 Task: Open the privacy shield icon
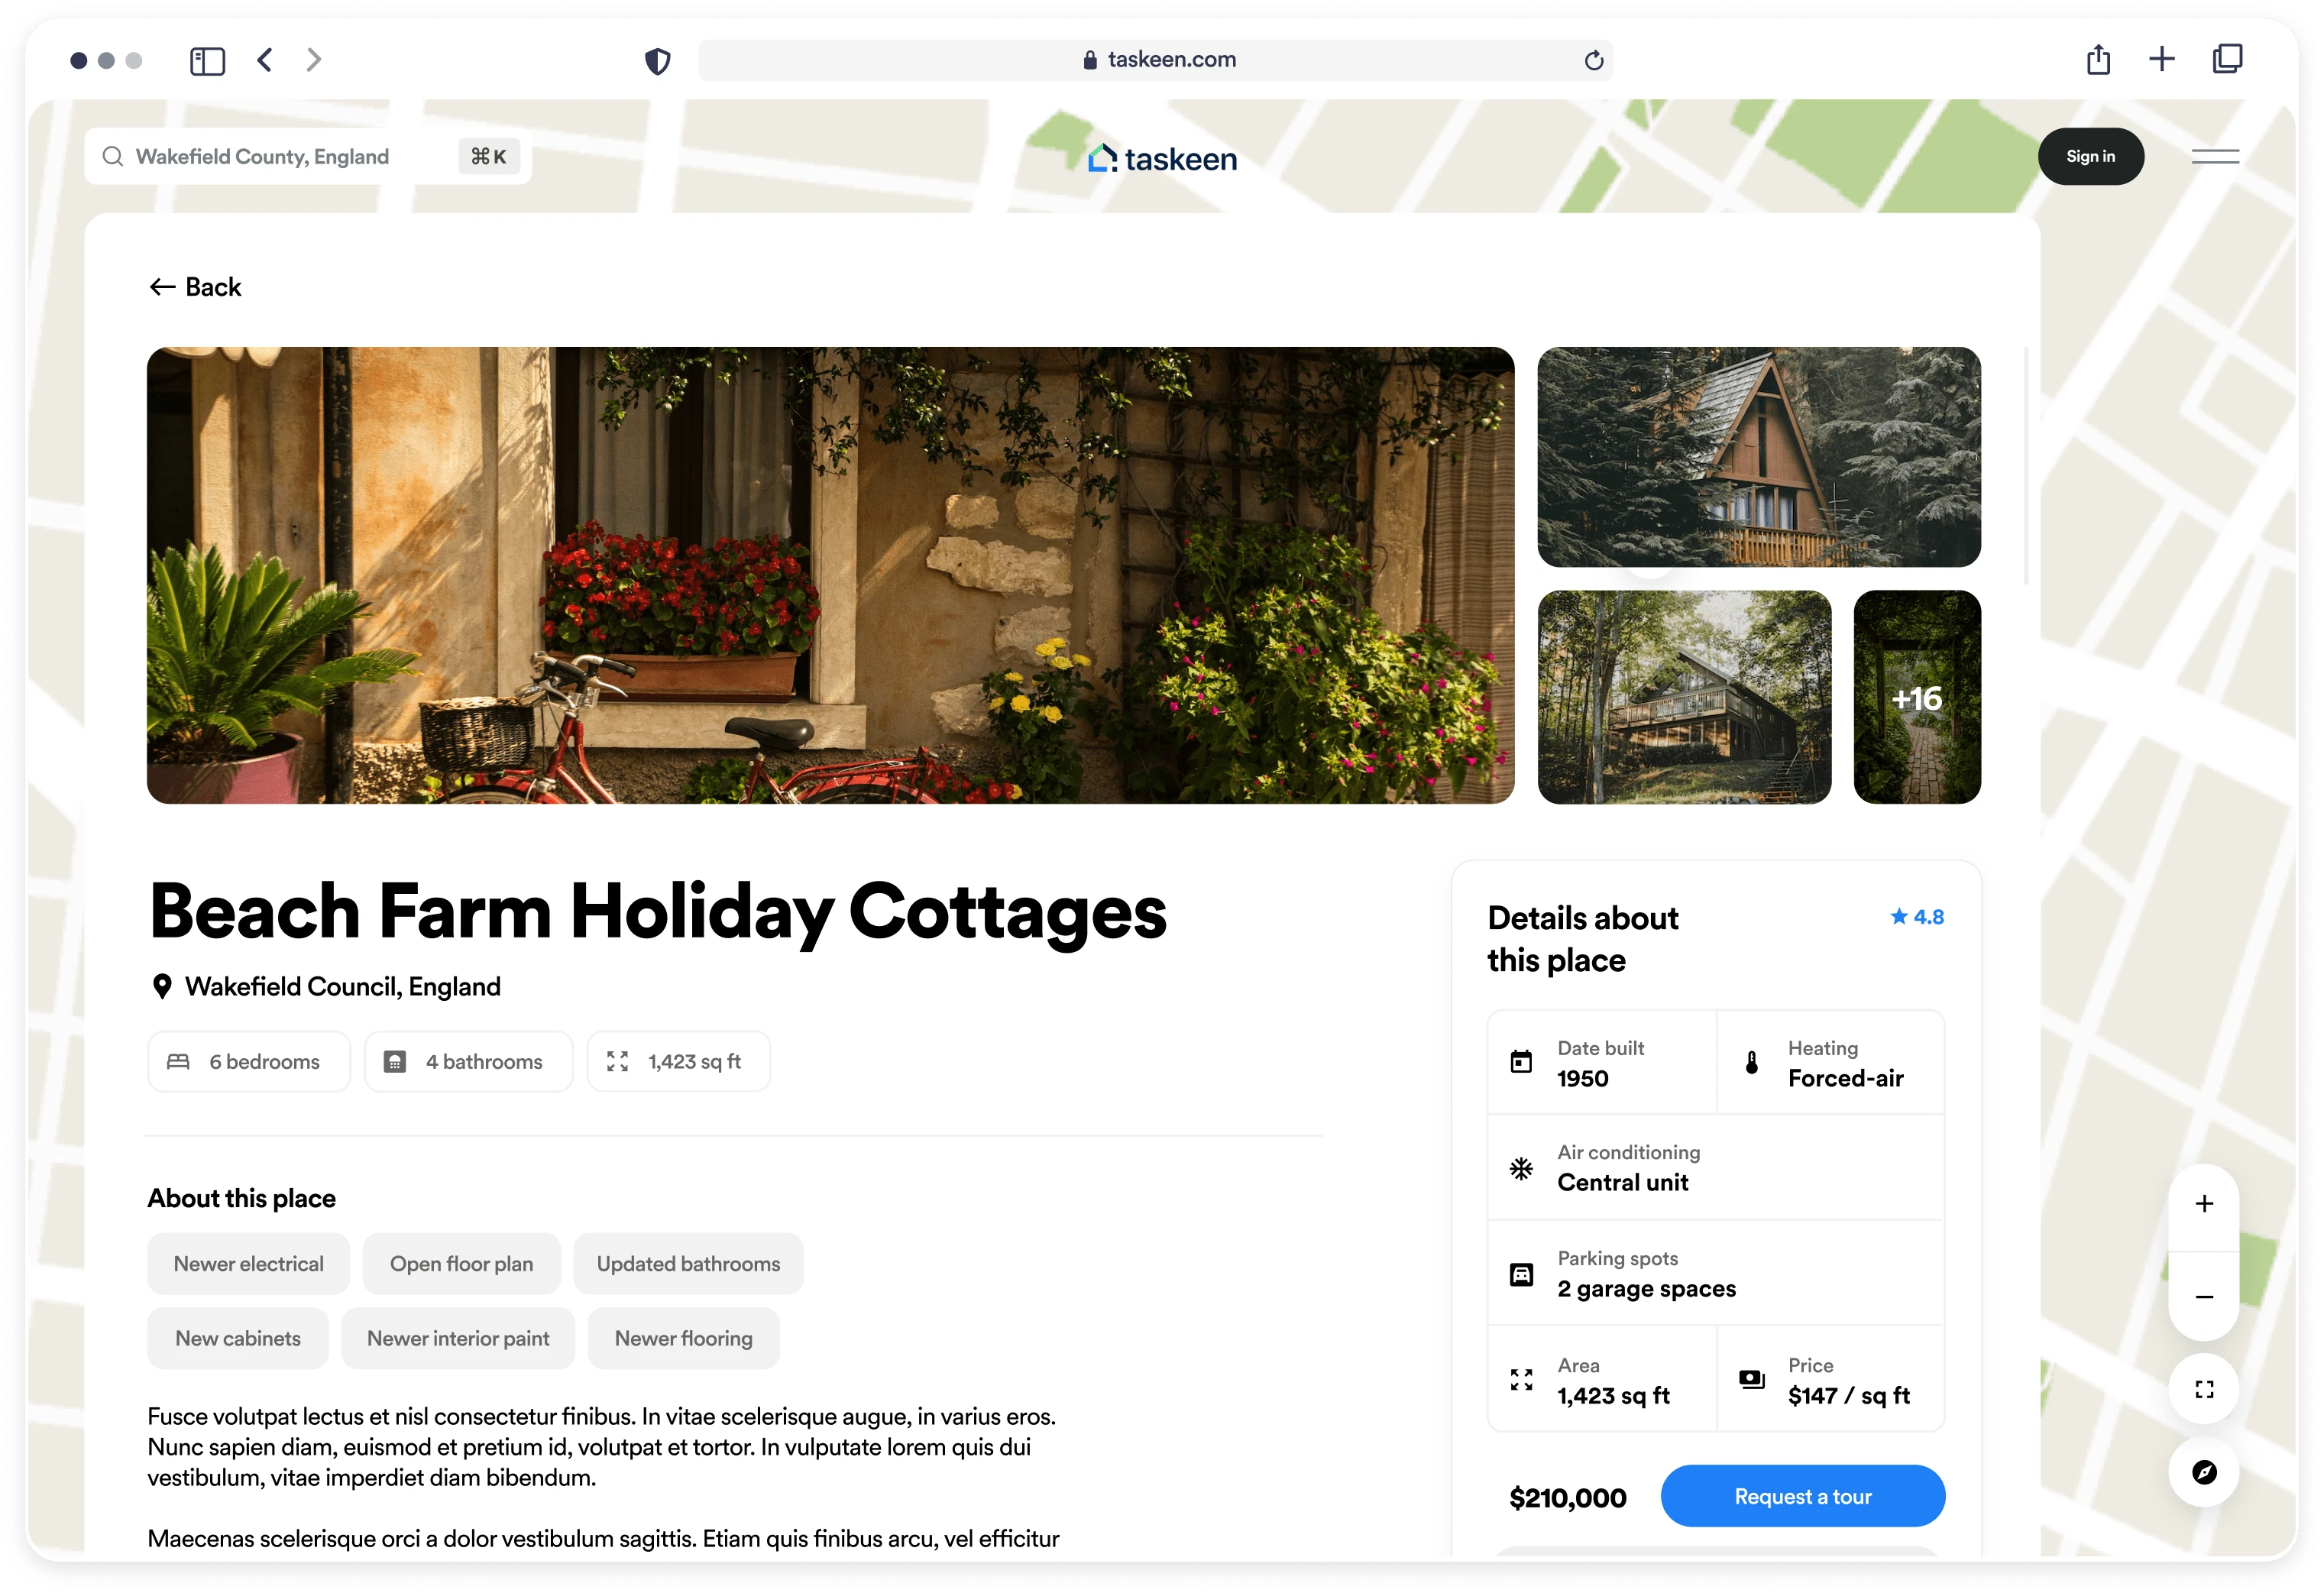(657, 61)
